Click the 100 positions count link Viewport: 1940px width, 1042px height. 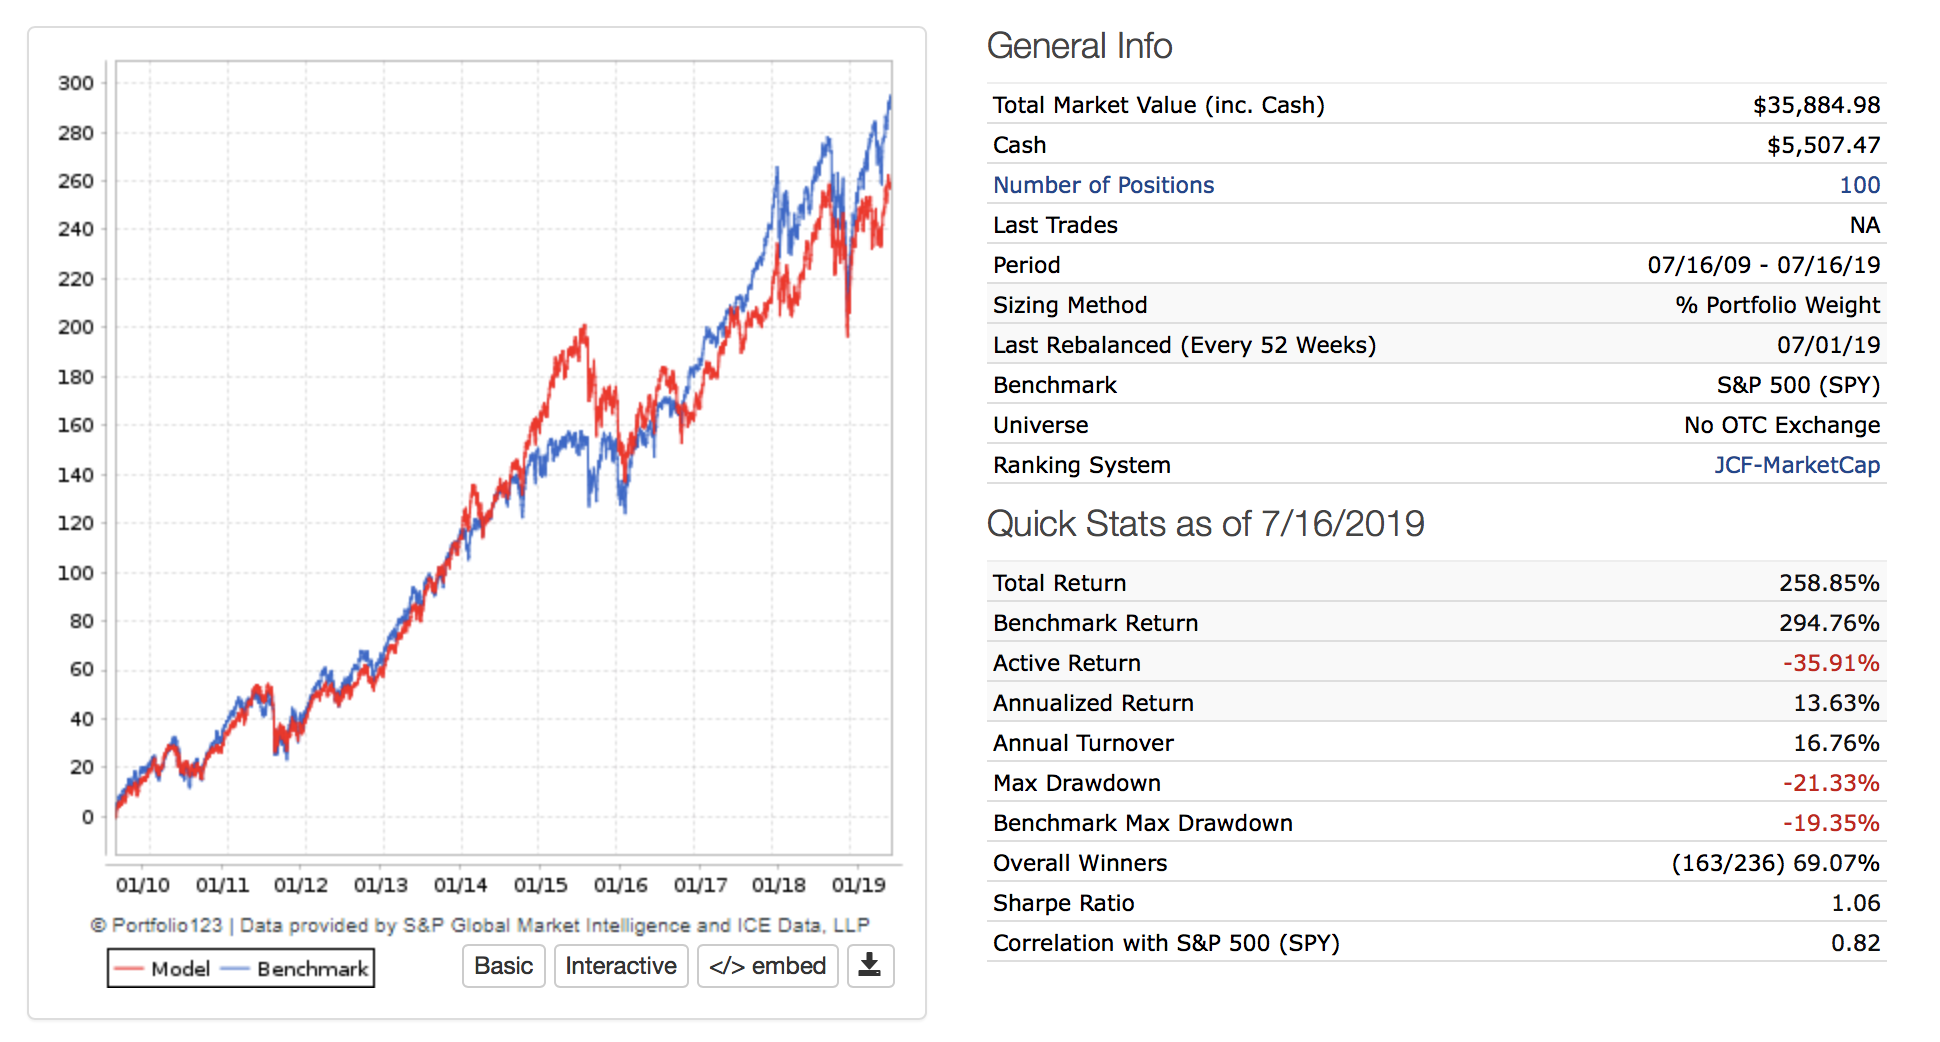pos(1859,185)
